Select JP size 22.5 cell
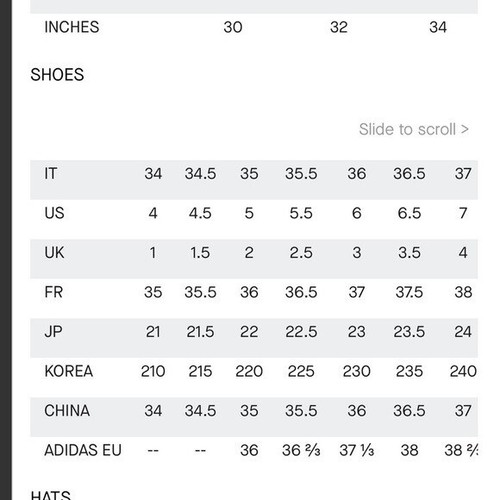The image size is (500, 500). pos(301,332)
